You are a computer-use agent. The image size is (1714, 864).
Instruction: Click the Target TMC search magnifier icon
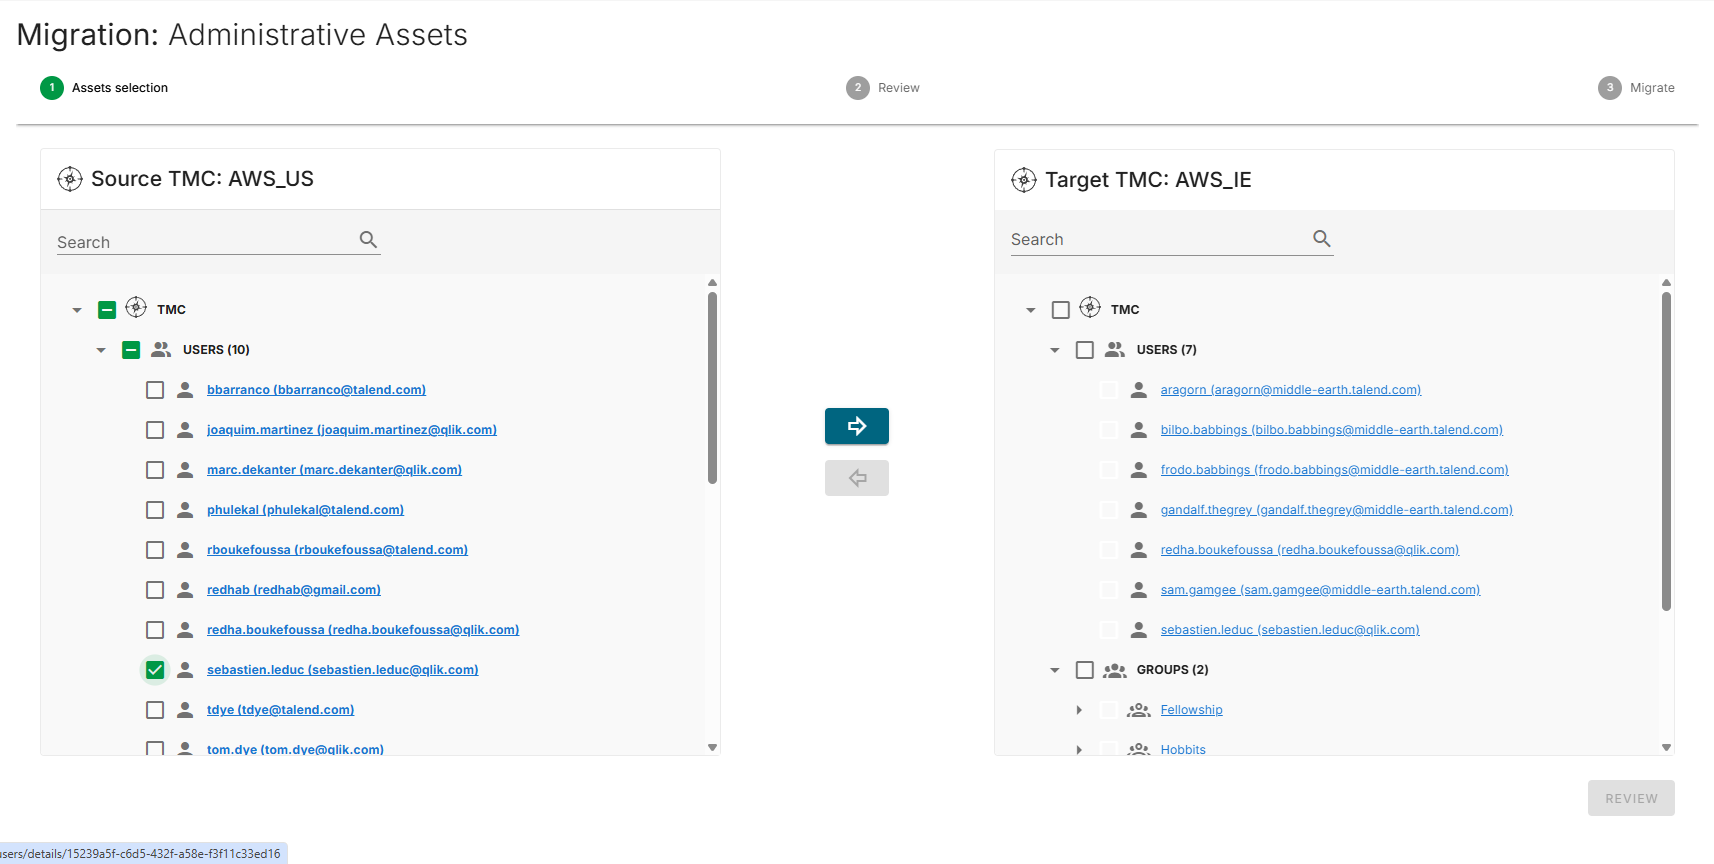[x=1321, y=239]
